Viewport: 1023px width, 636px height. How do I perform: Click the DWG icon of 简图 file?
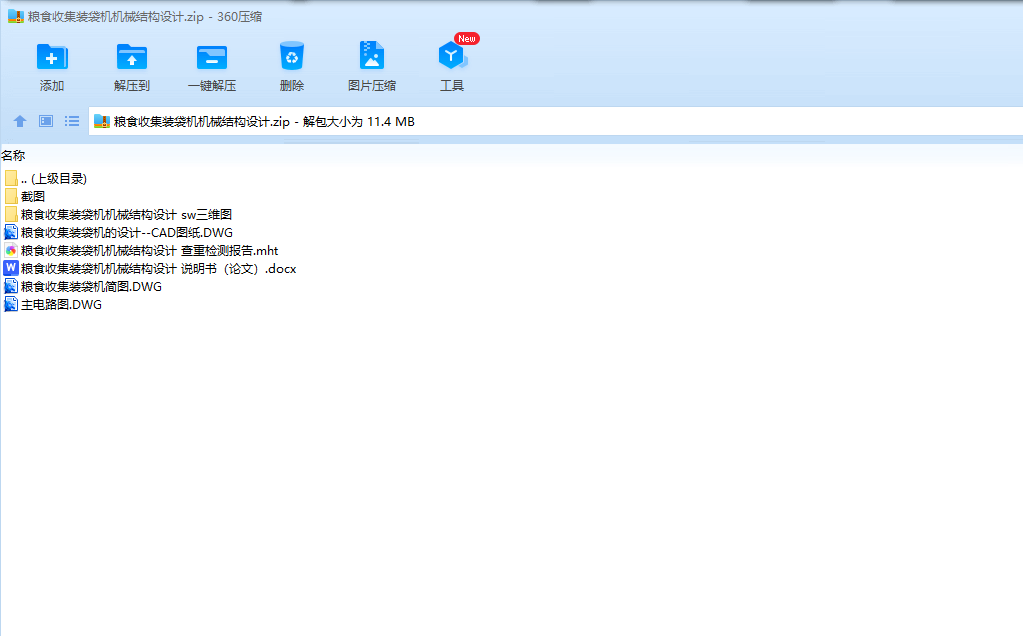tap(10, 286)
